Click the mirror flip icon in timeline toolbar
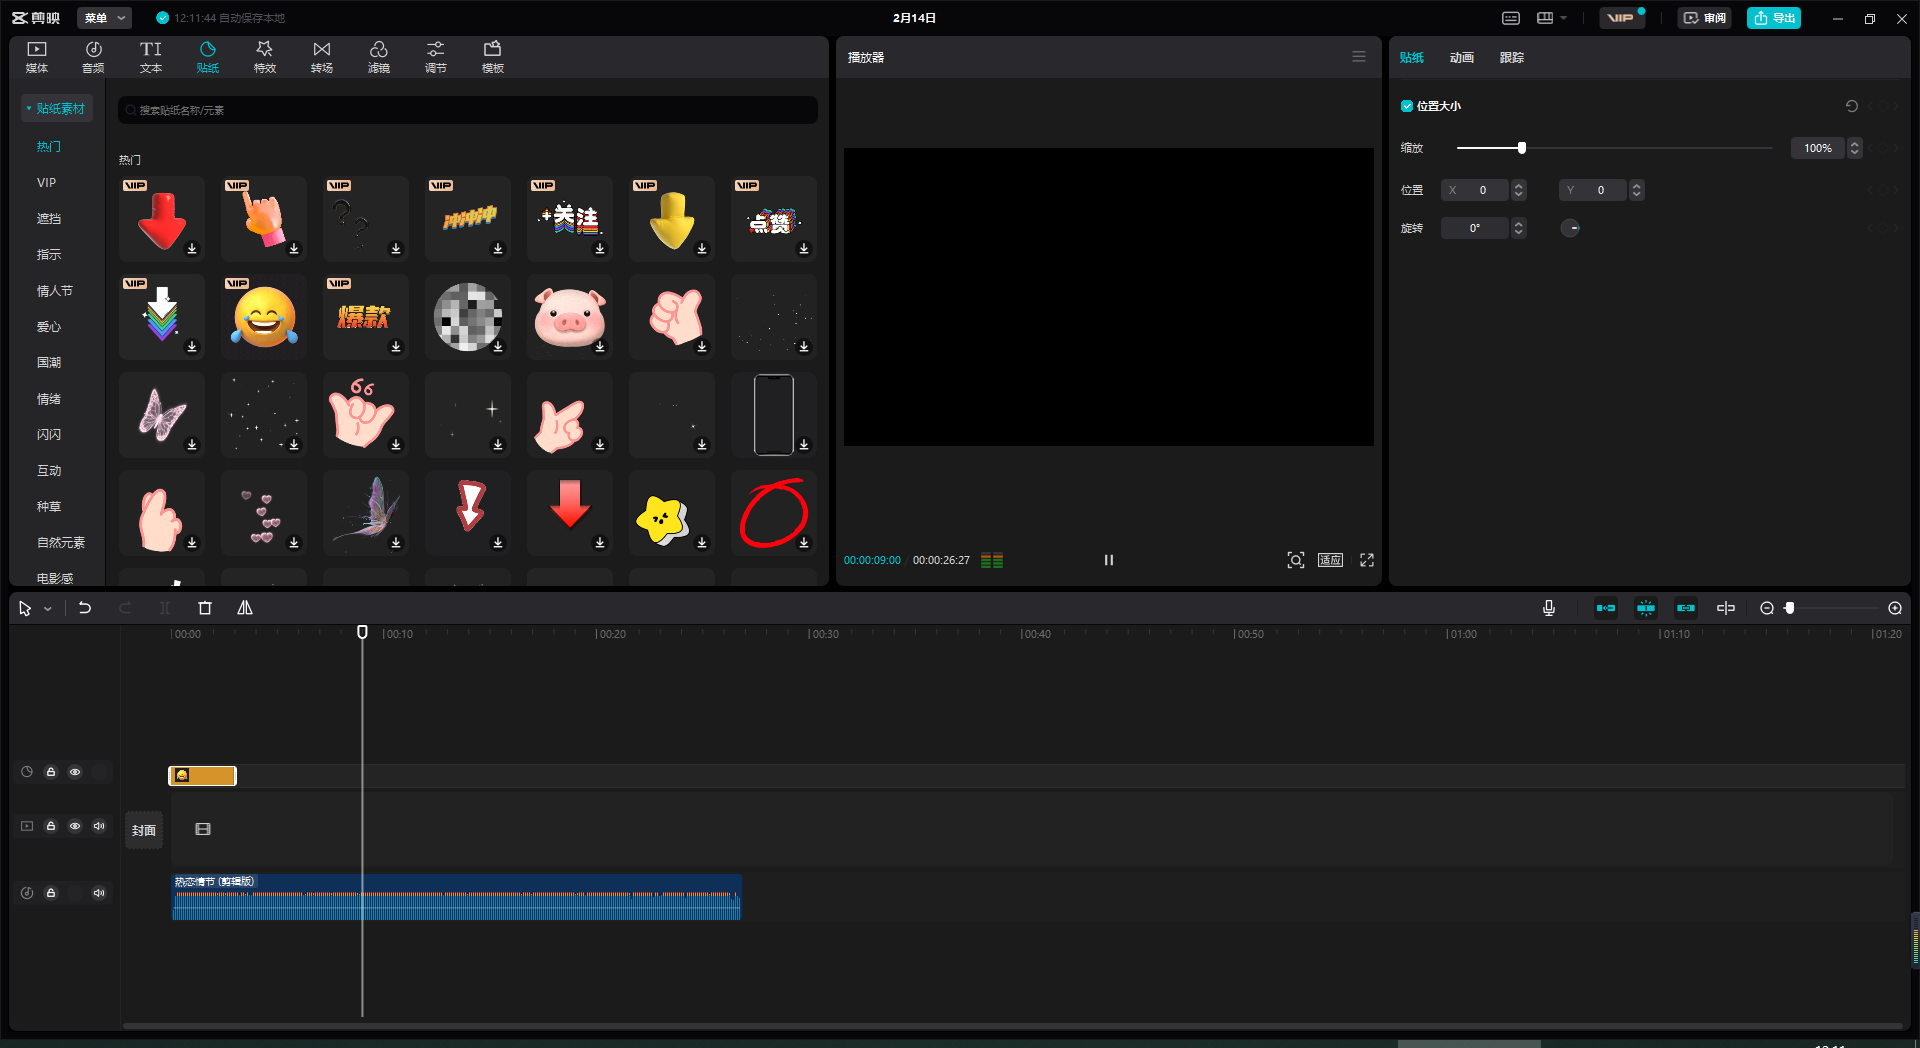This screenshot has height=1048, width=1920. pyautogui.click(x=245, y=608)
